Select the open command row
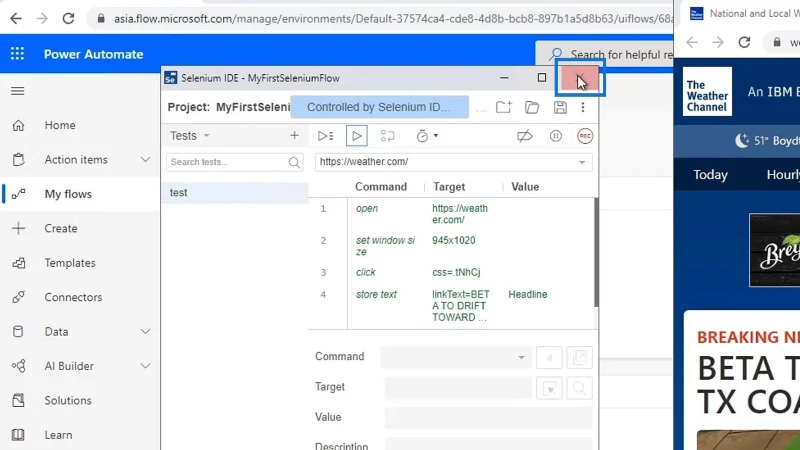800x450 pixels. click(x=452, y=214)
